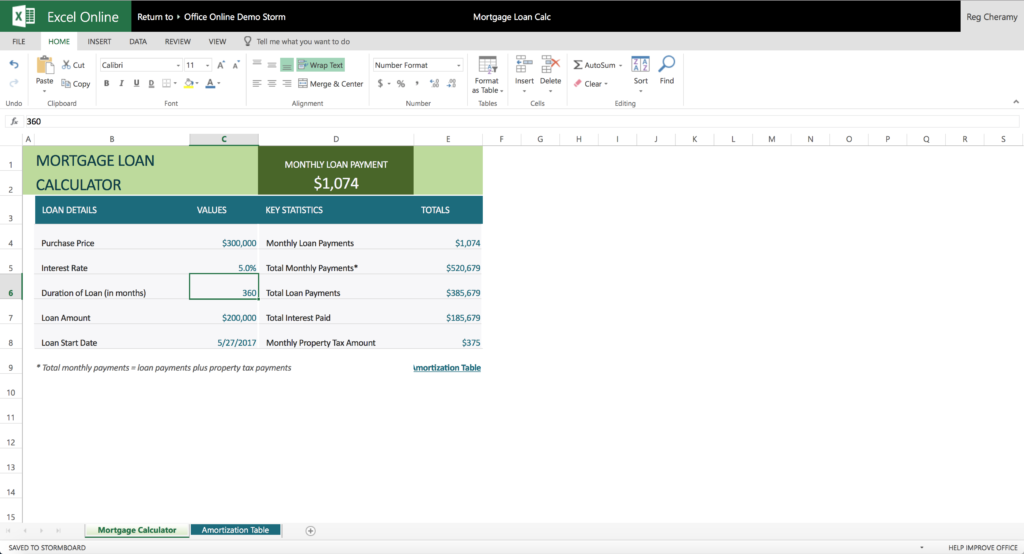The height and width of the screenshot is (554, 1024).
Task: Open the Format as Table tool
Action: pyautogui.click(x=487, y=75)
